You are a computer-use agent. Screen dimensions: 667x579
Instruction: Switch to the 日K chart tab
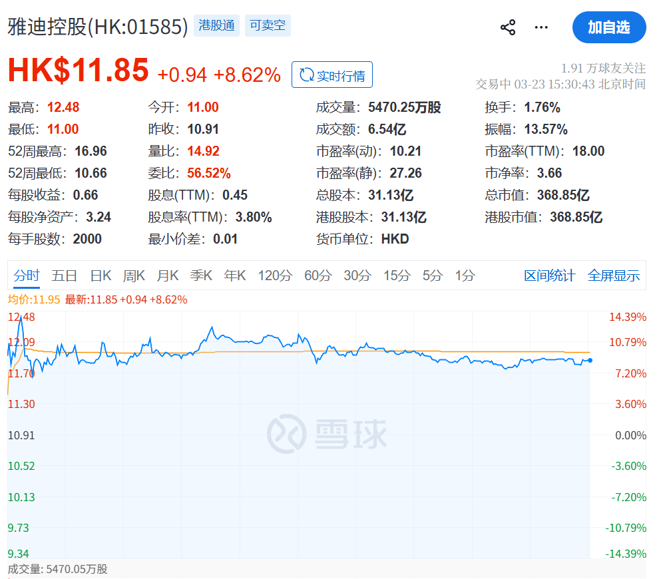click(100, 276)
